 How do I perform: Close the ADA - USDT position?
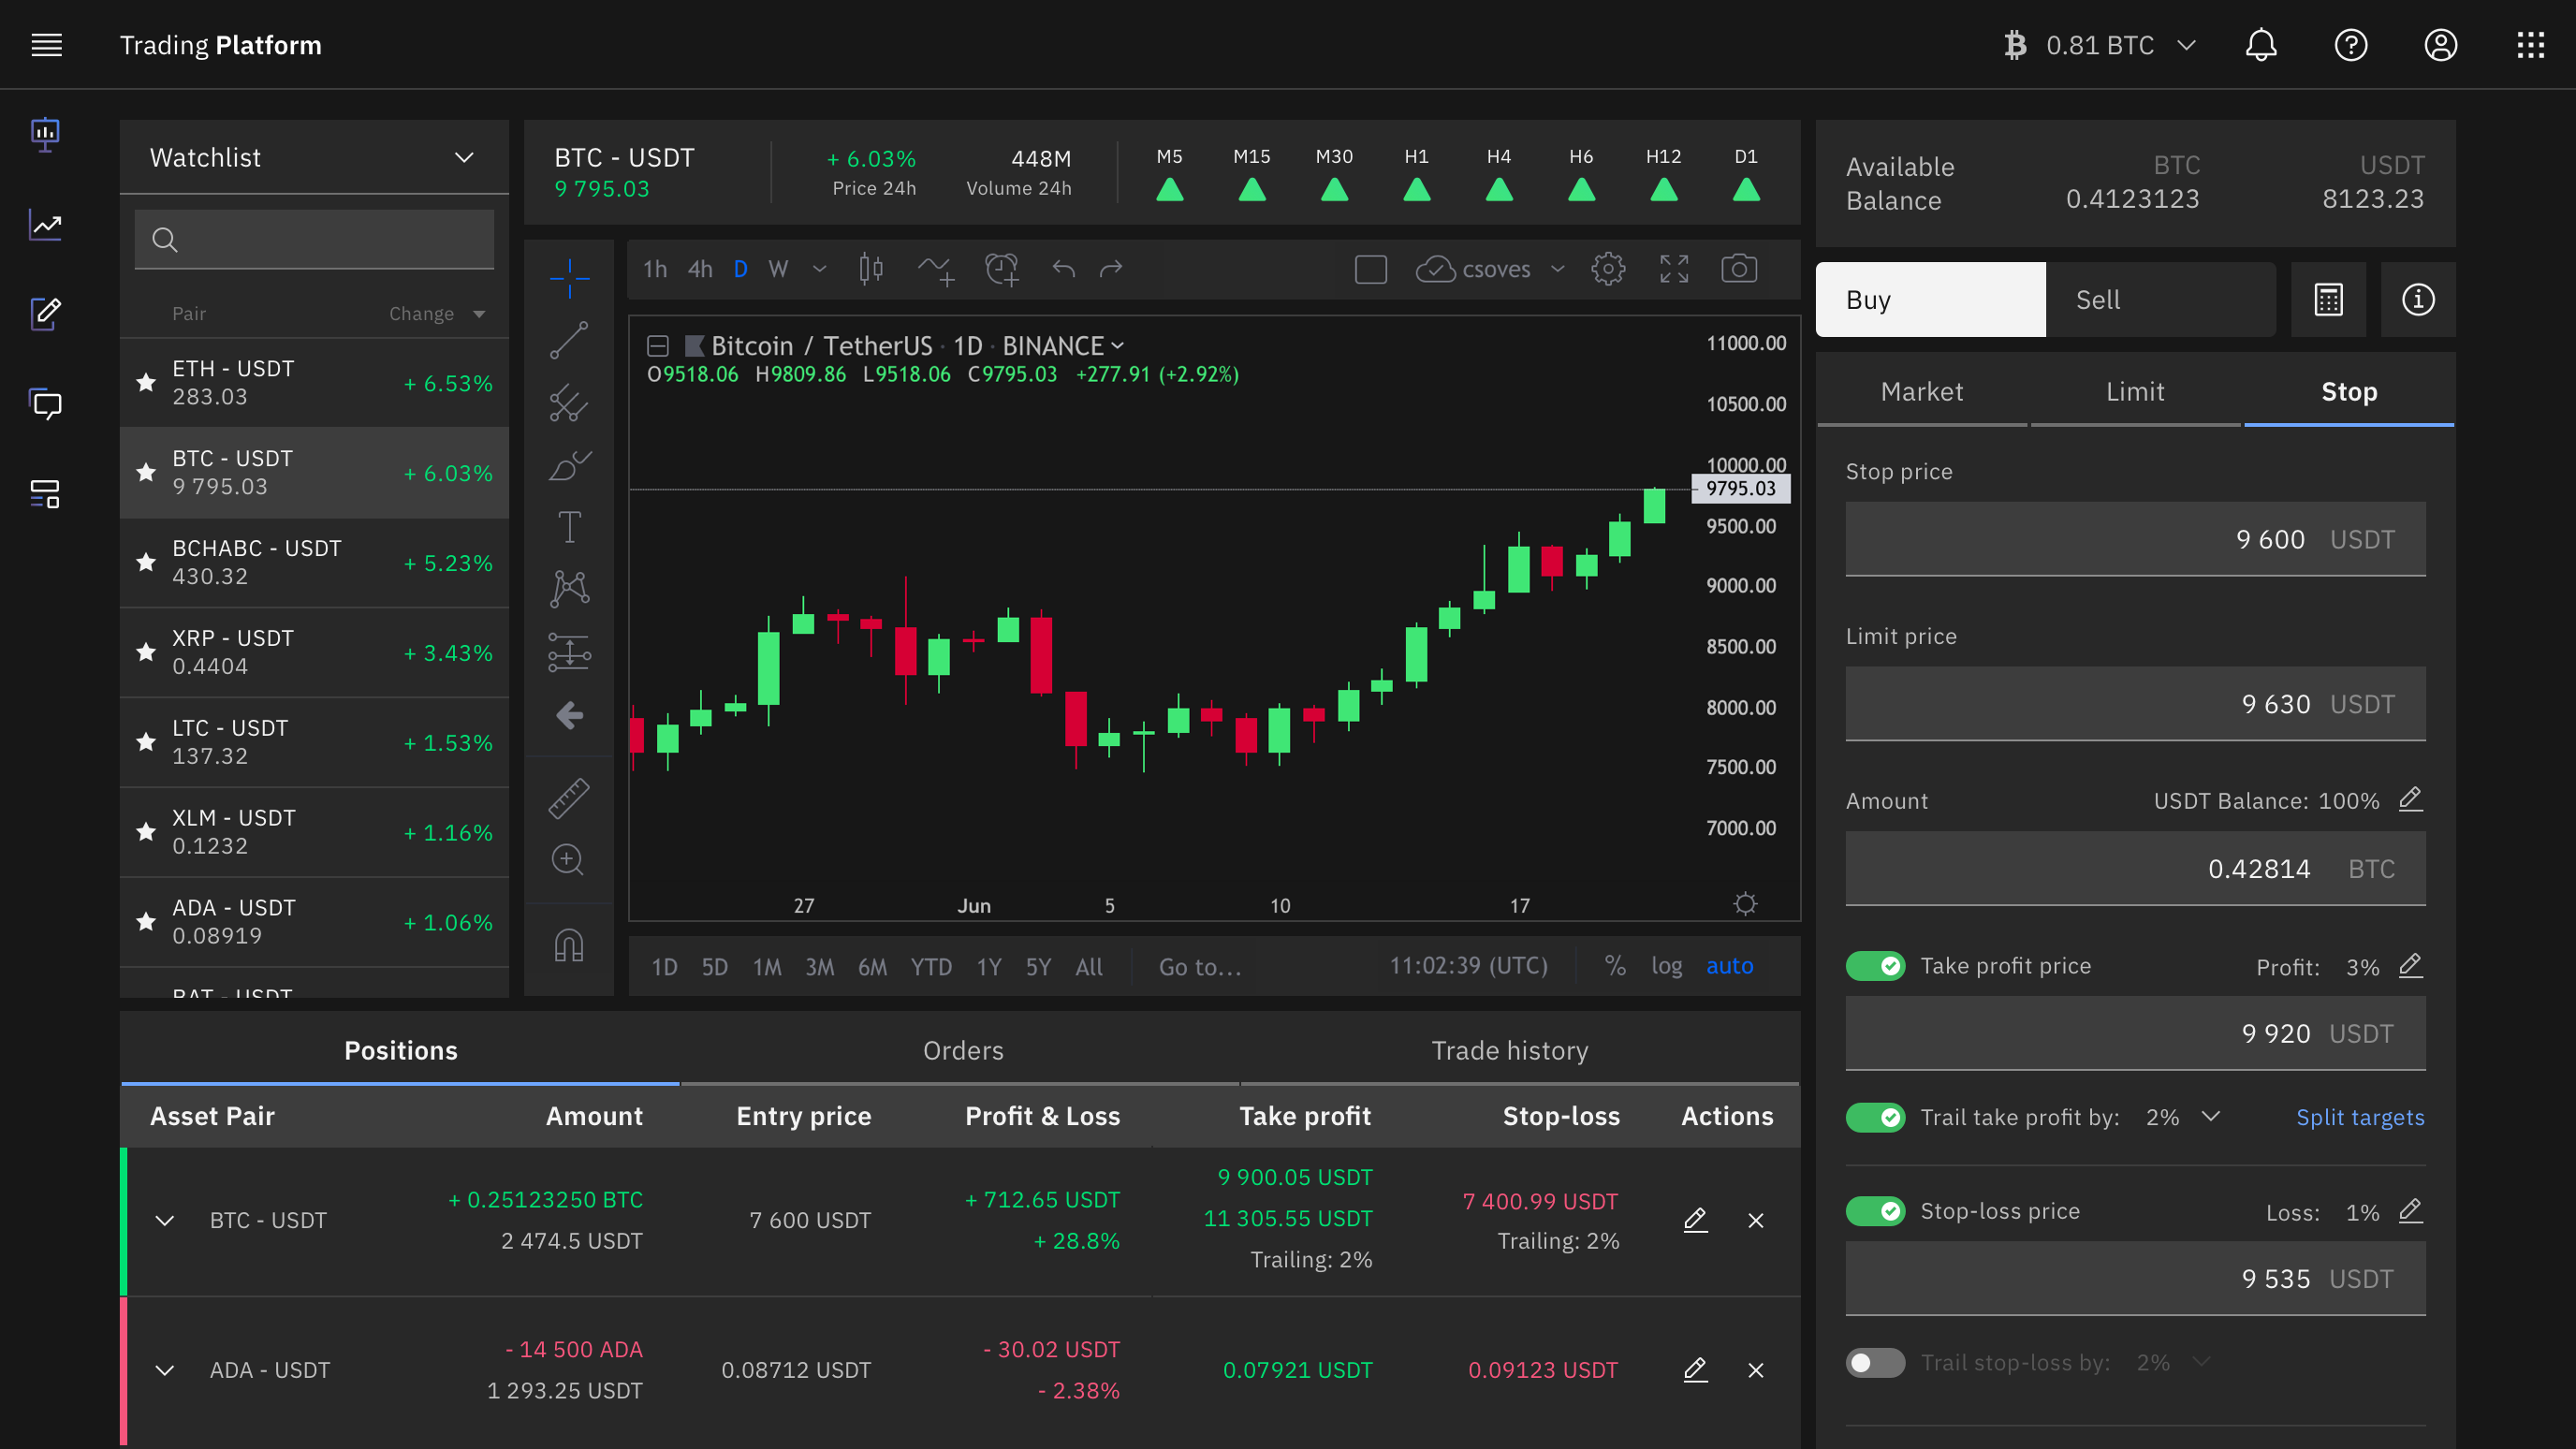click(1756, 1370)
